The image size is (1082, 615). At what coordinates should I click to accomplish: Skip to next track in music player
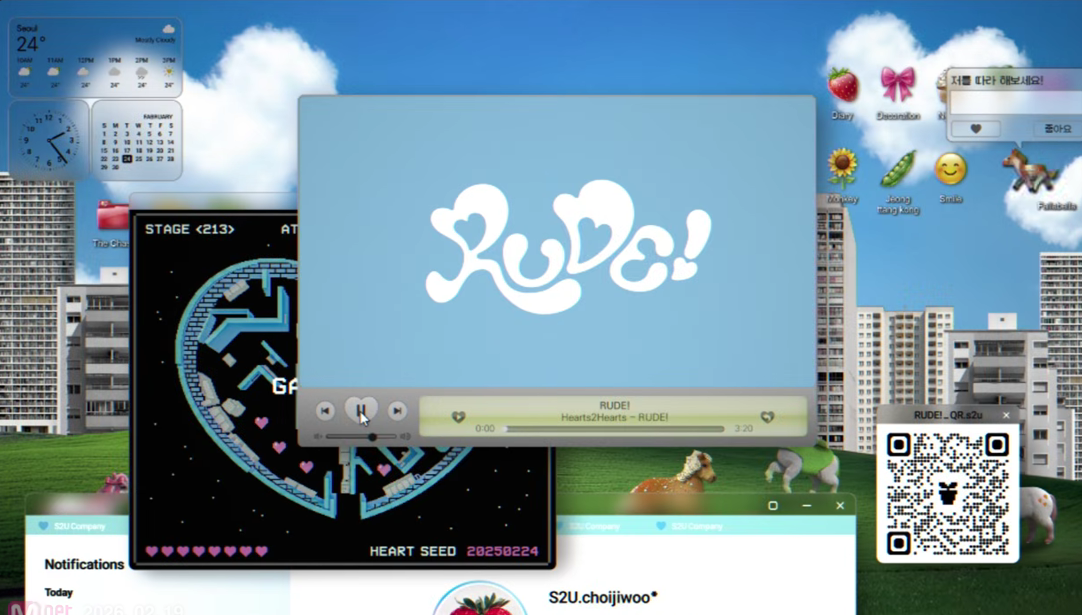397,411
